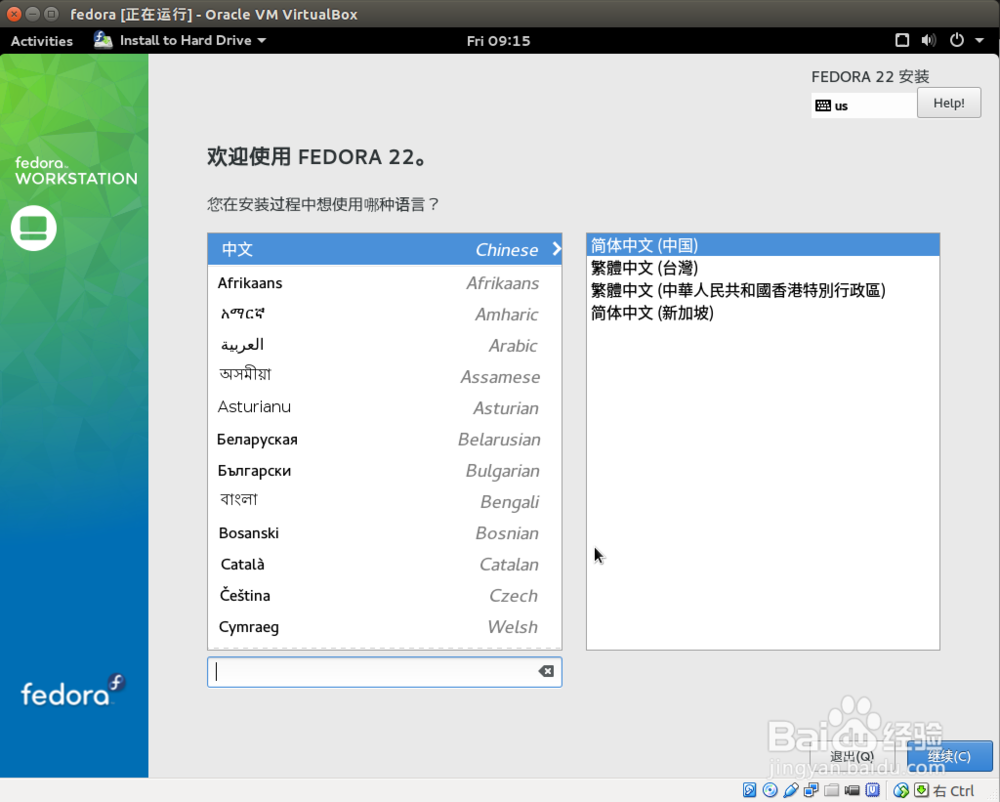Select Čeština (Czech) language
1000x802 pixels.
click(385, 595)
